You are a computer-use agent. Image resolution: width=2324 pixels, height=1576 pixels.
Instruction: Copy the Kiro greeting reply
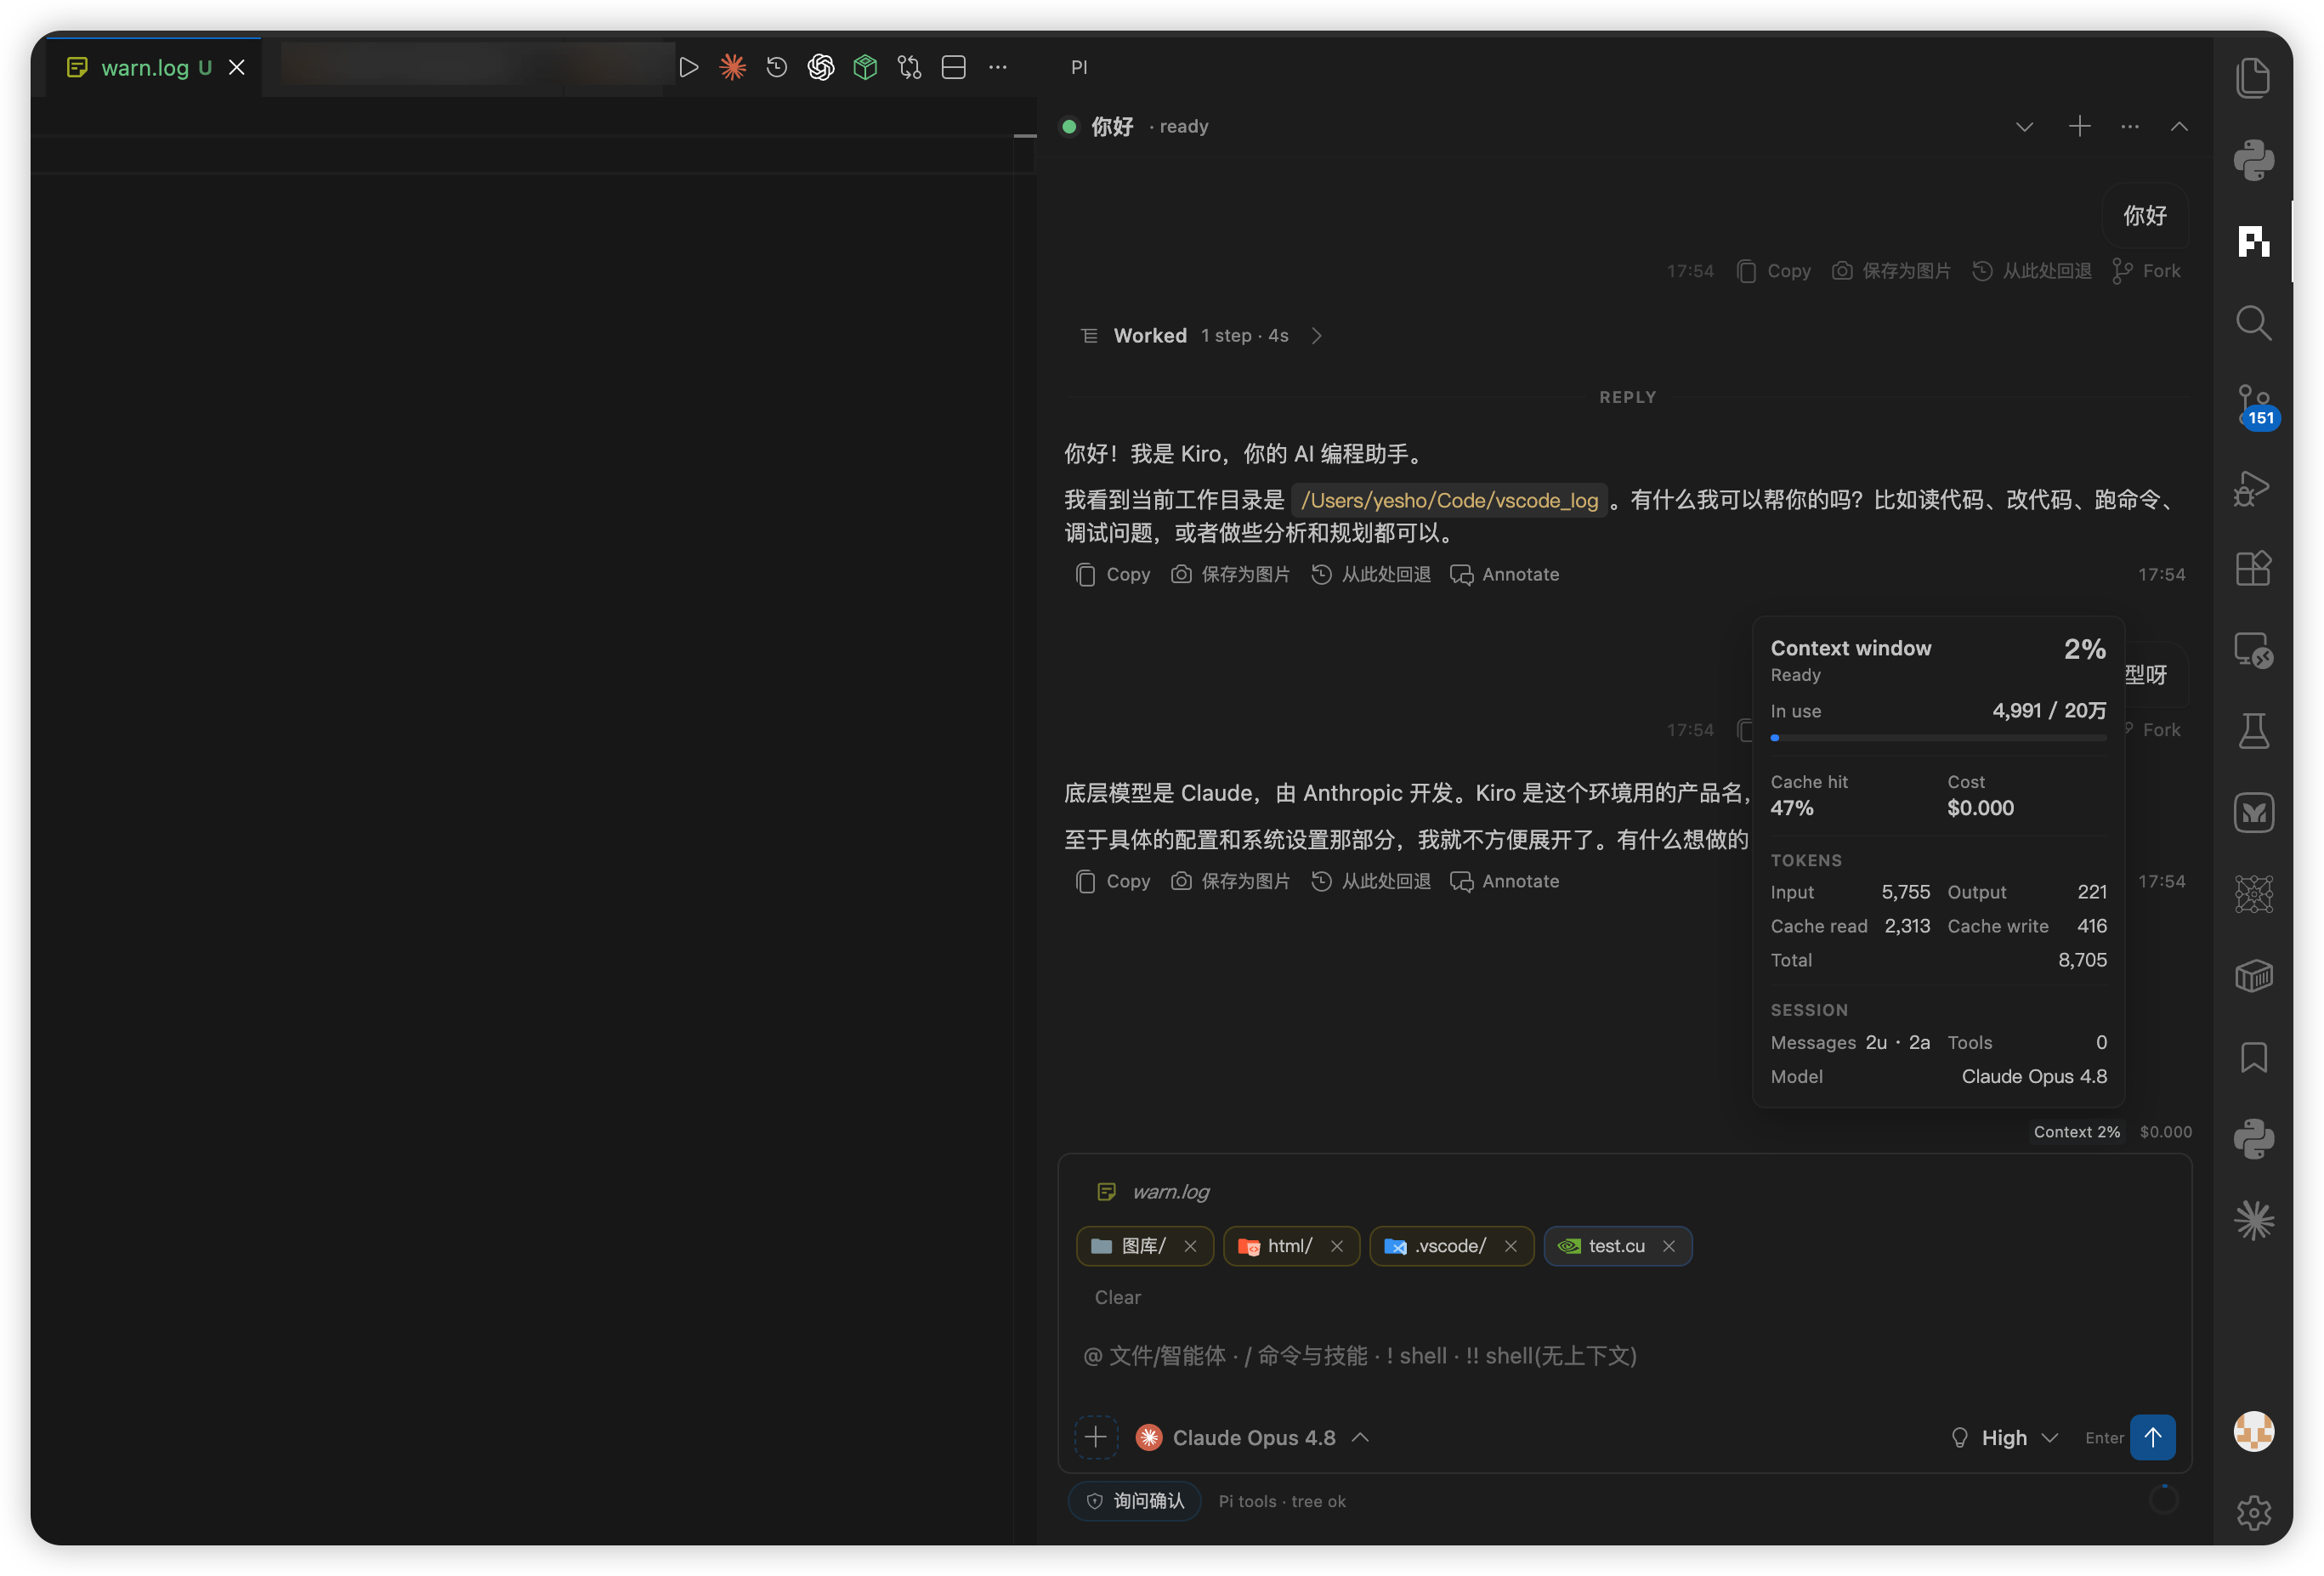1113,574
